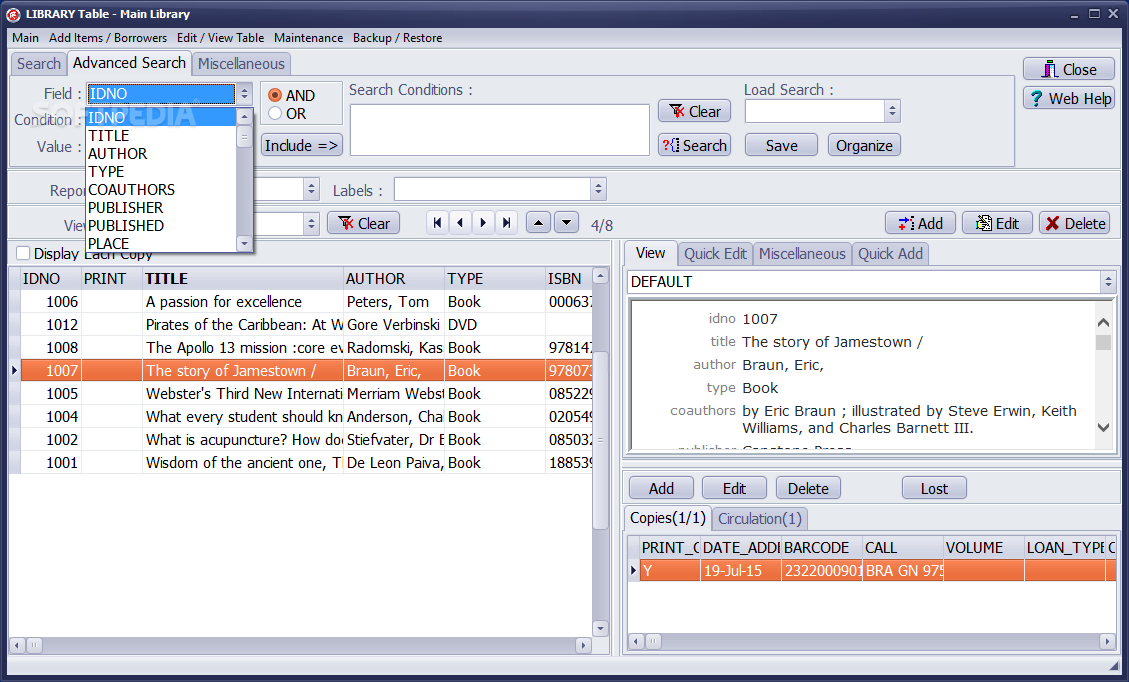Screen dimensions: 1129x682
Task: Open Add Items / Borrowers menu
Action: [108, 37]
